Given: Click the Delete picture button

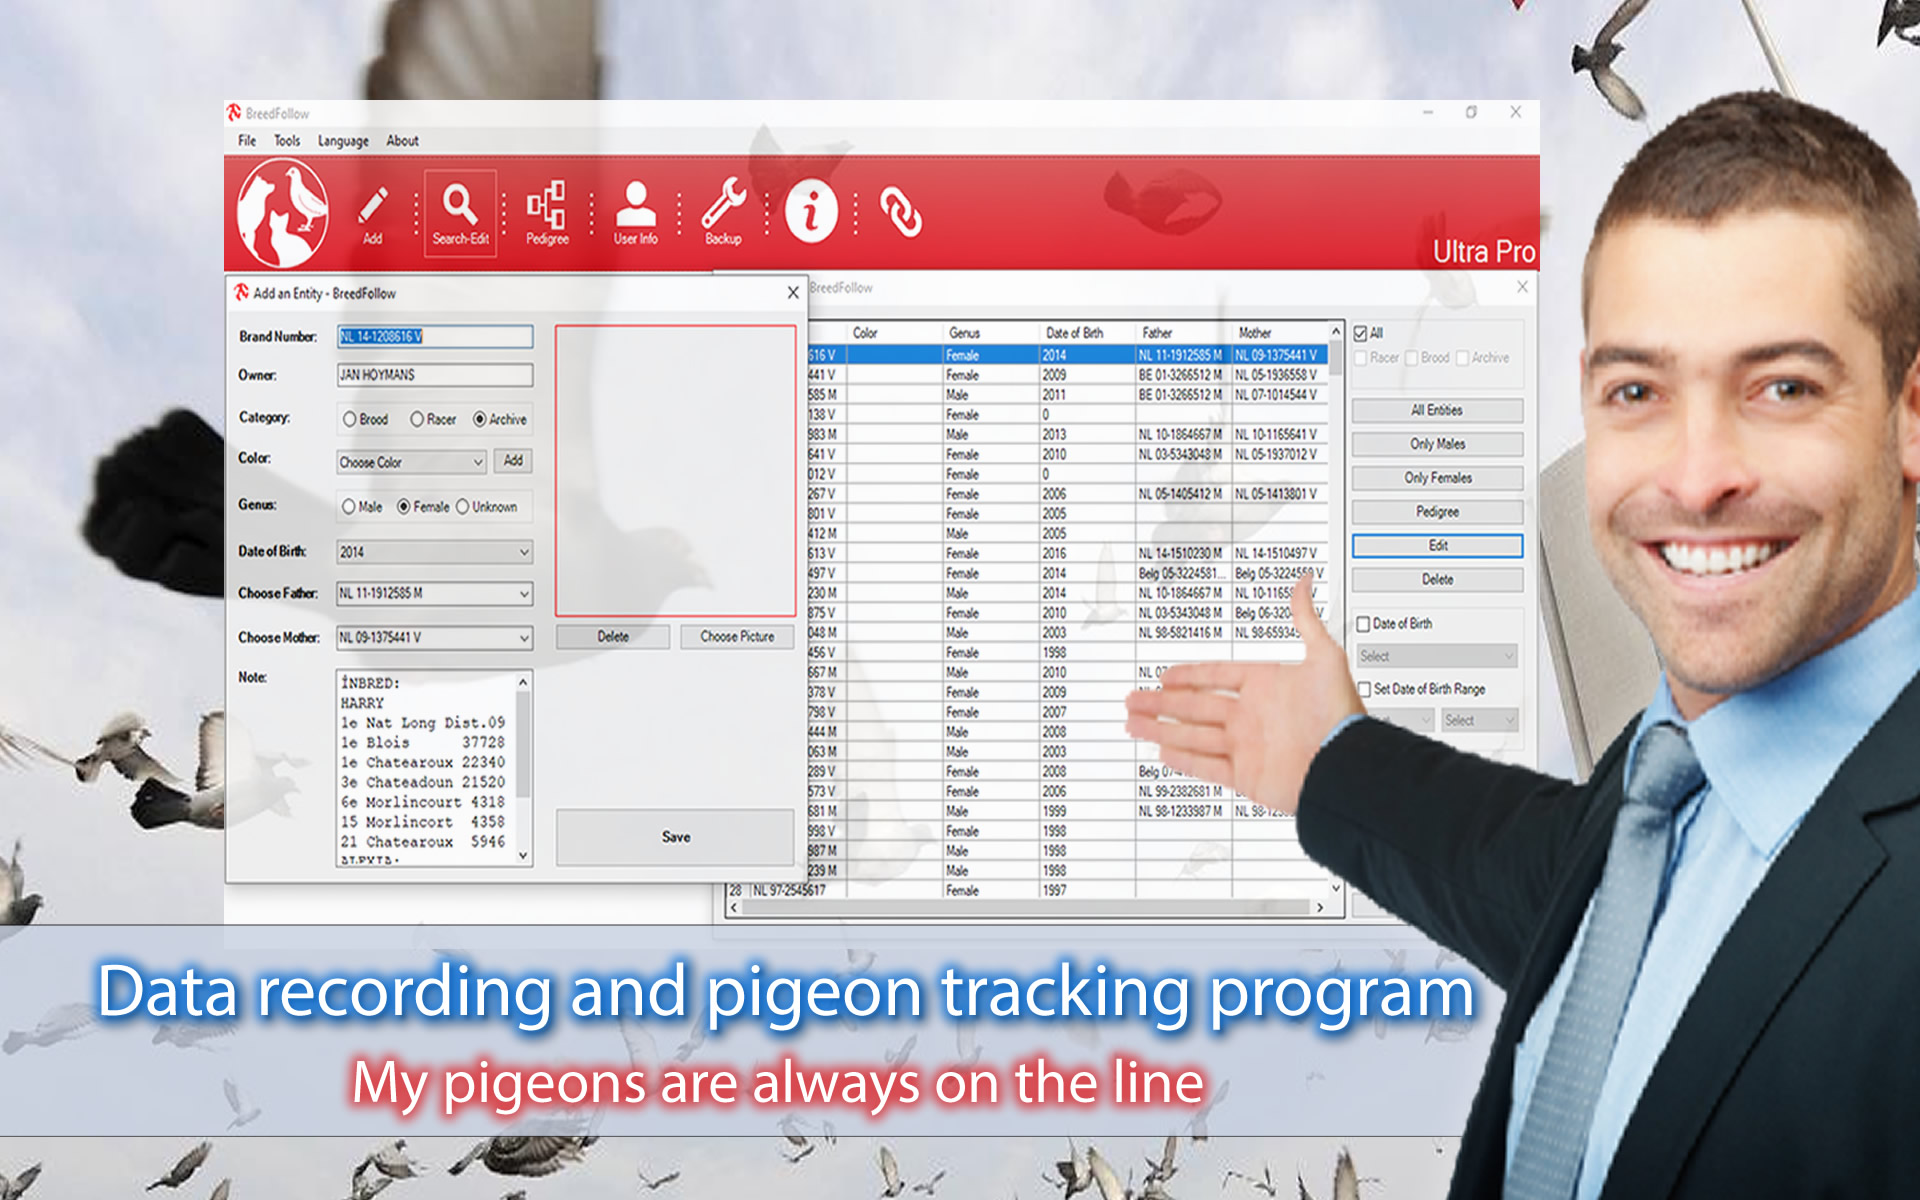Looking at the screenshot, I should (613, 637).
